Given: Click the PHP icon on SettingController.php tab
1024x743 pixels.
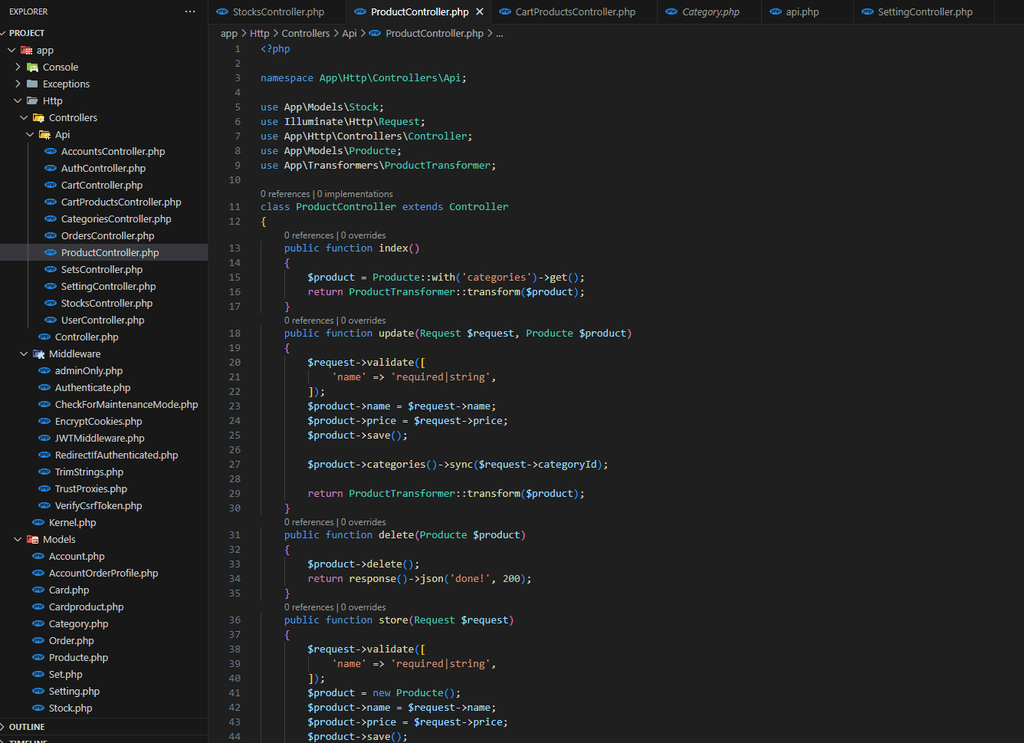Looking at the screenshot, I should click(x=868, y=12).
